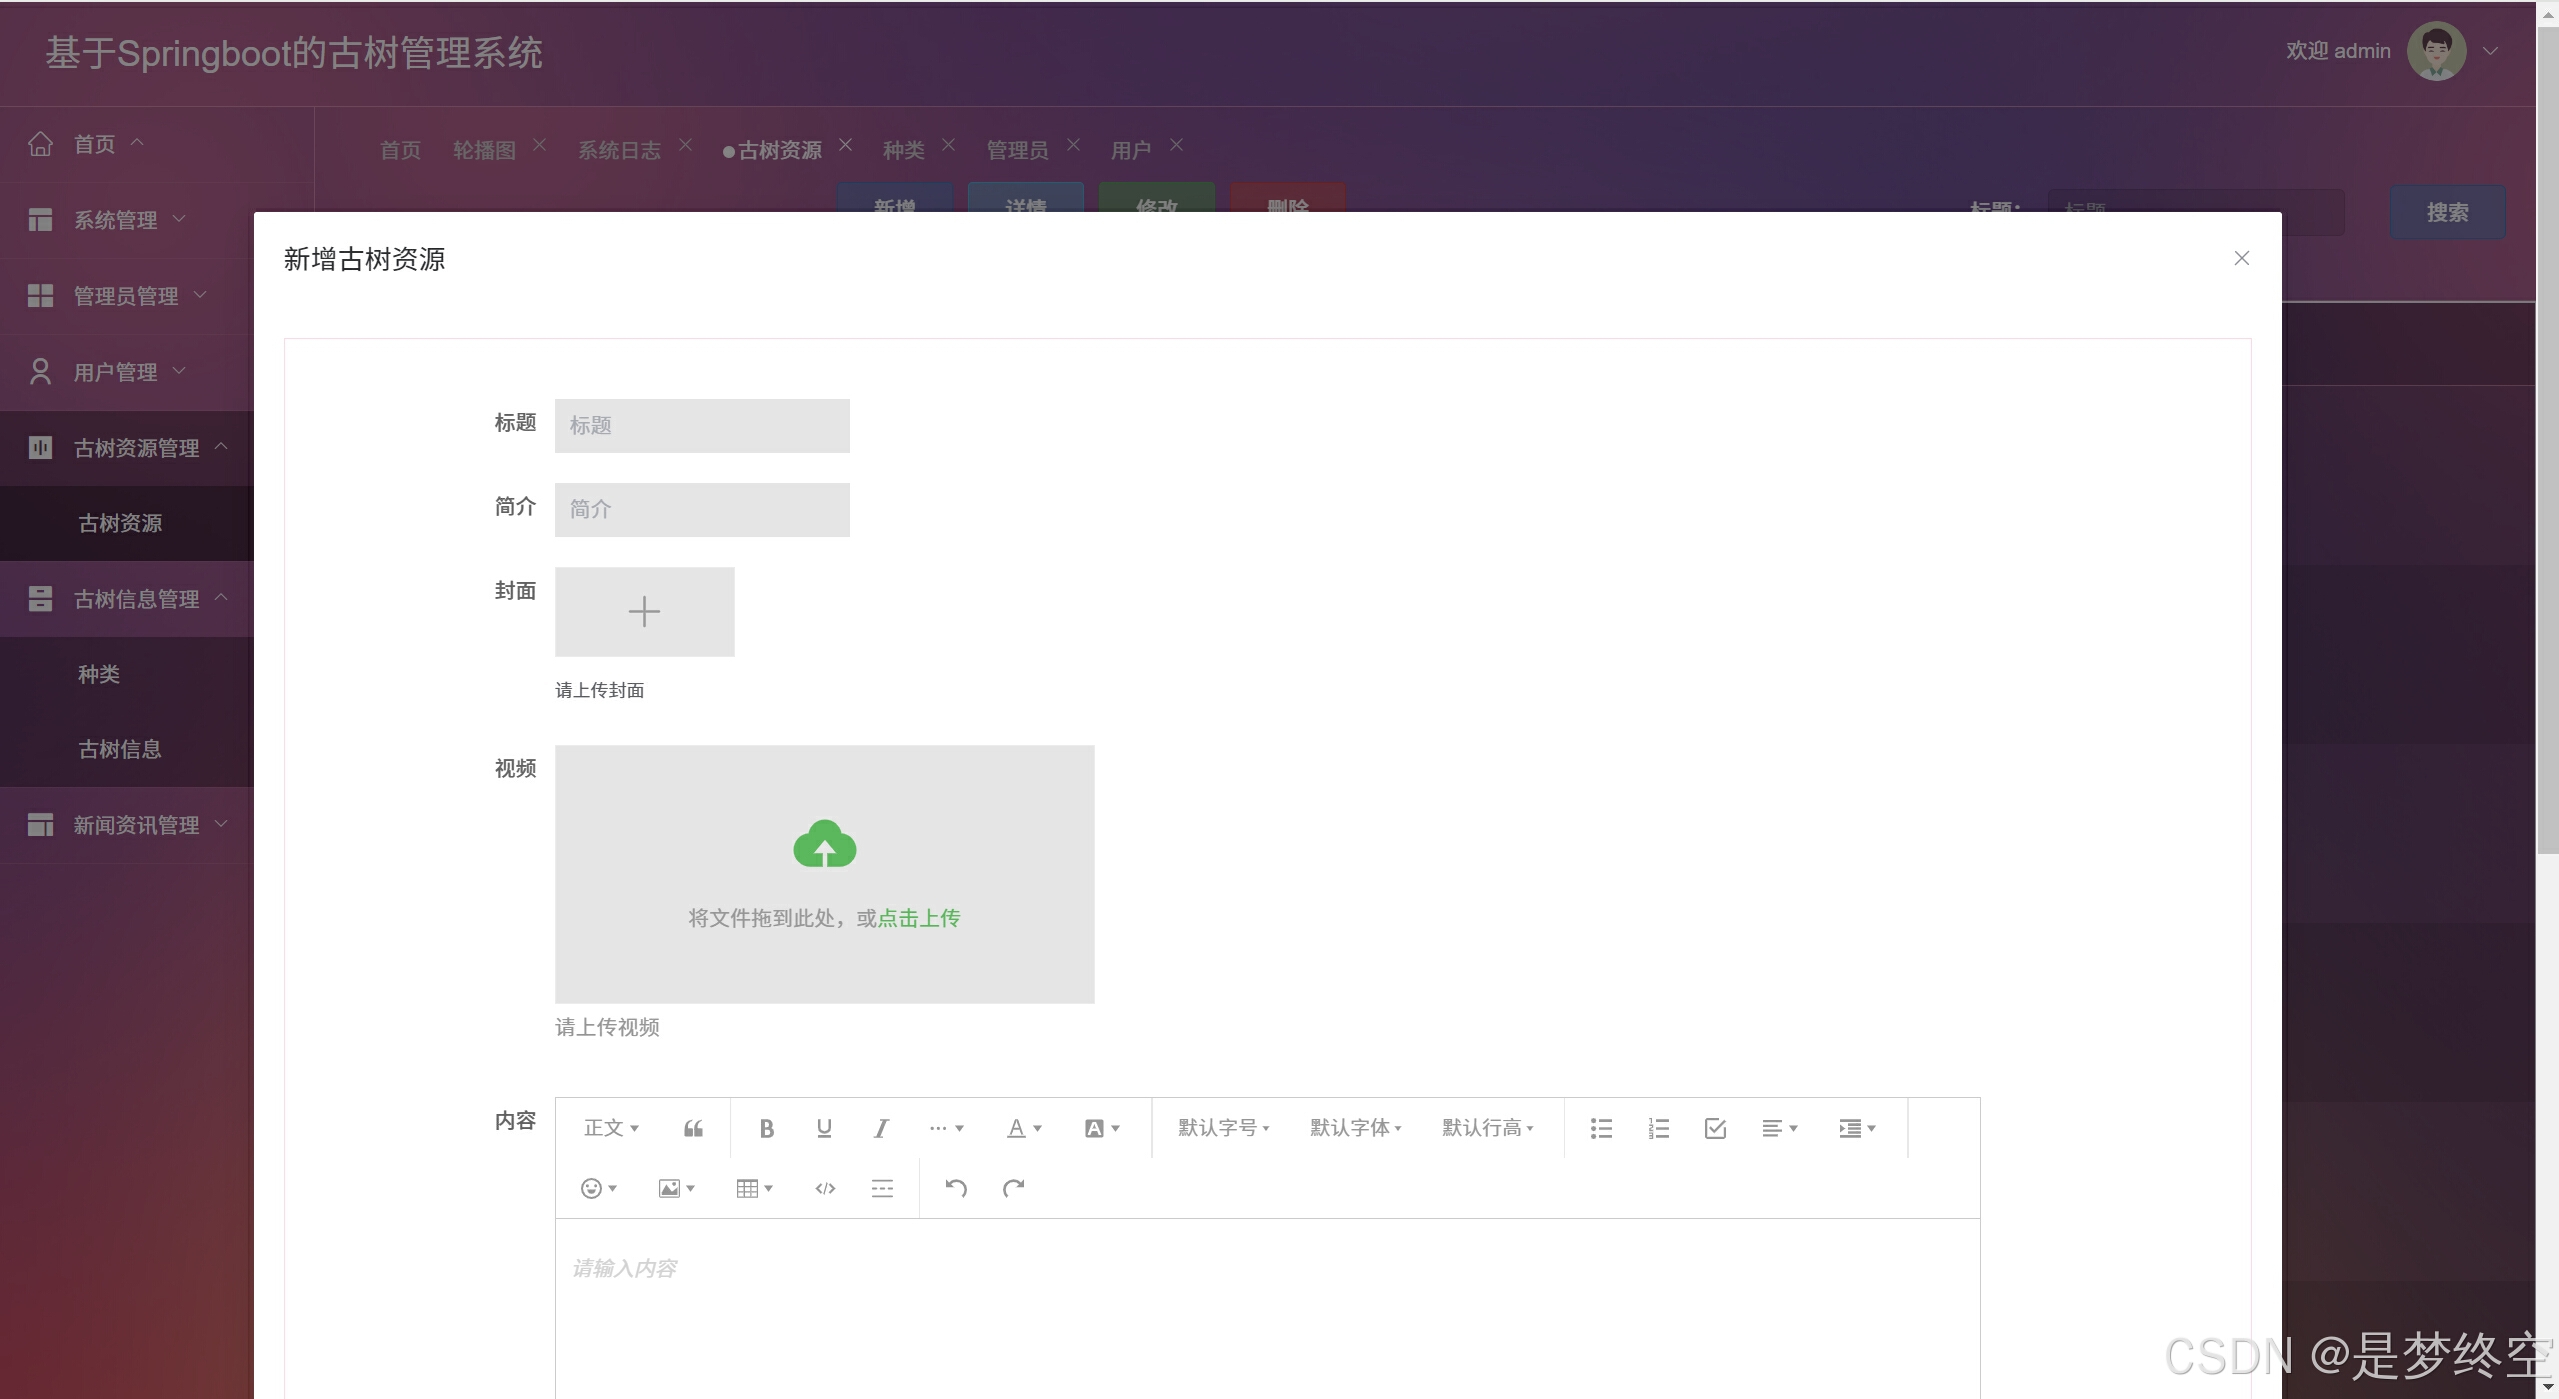This screenshot has height=1399, width=2559.
Task: Insert a horizontal divider line
Action: (882, 1188)
